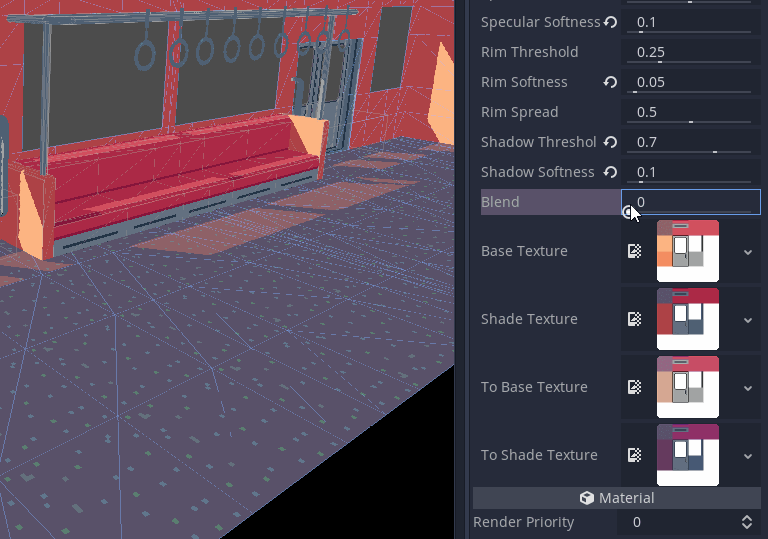Open Shade Texture dropdown arrow
Screen dimensions: 768x539
pos(747,320)
